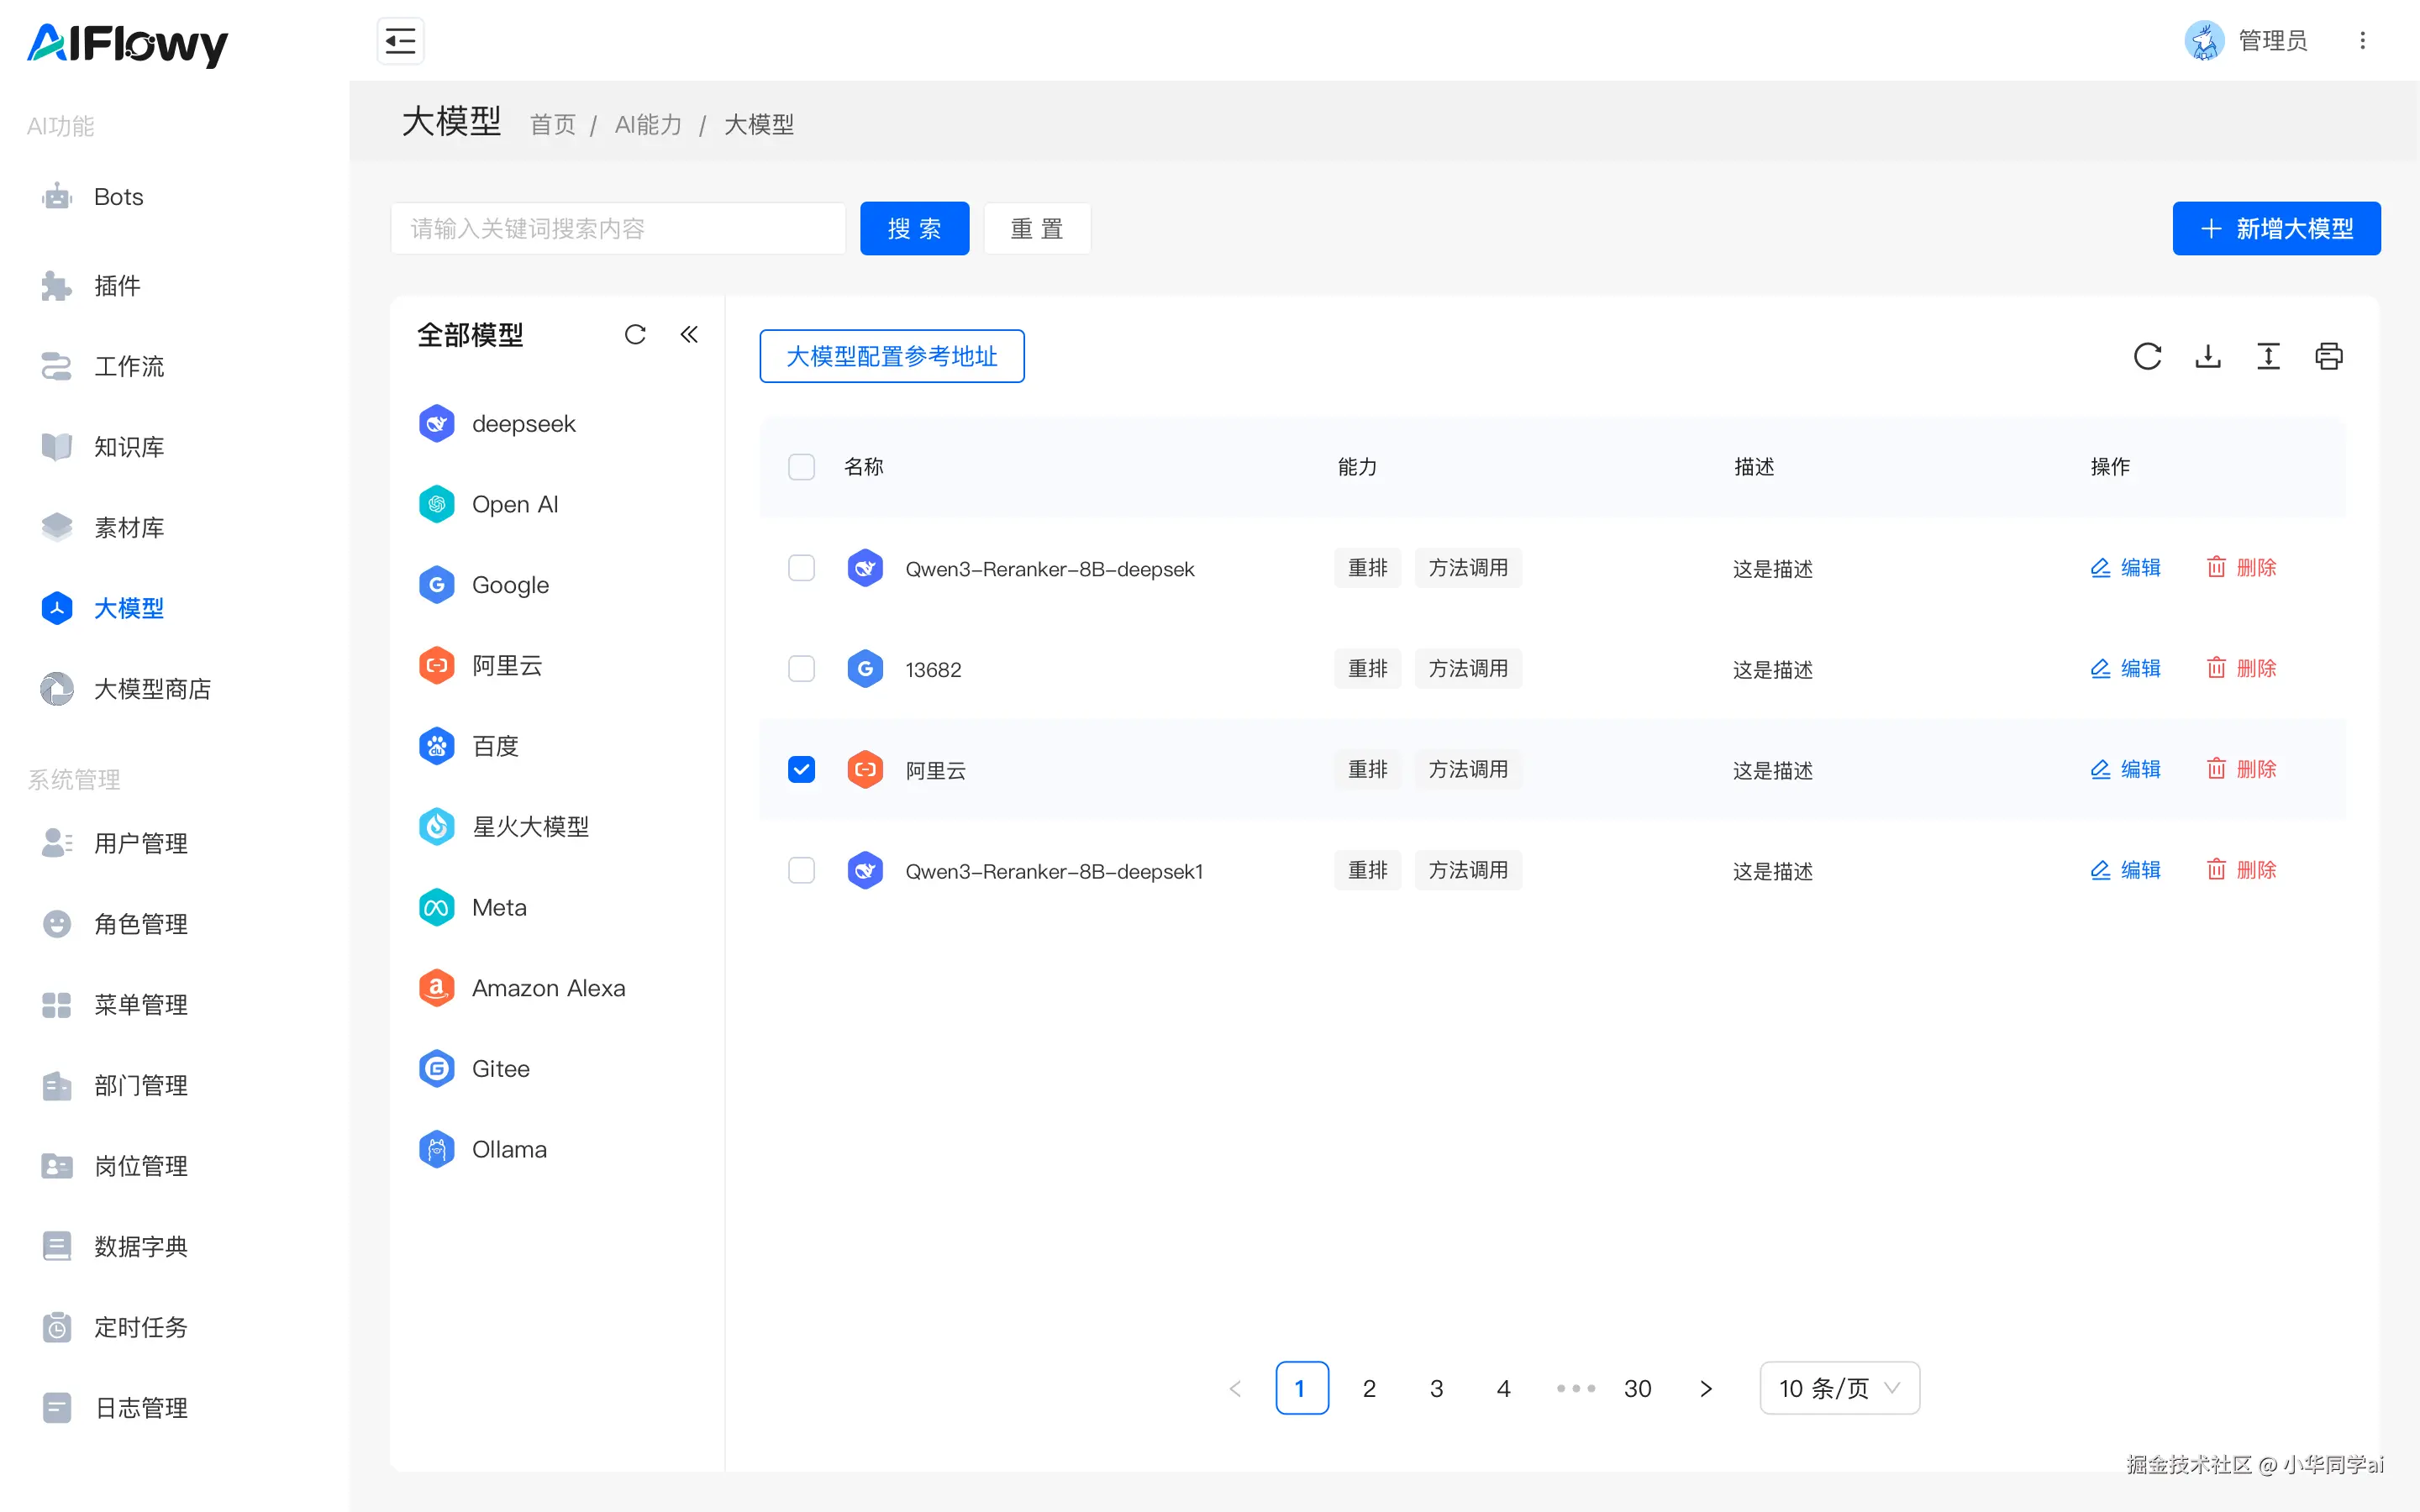Uncheck the 阿里云 row checkbox

pos(801,769)
